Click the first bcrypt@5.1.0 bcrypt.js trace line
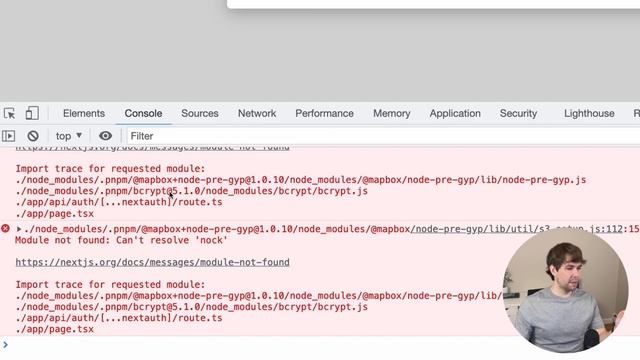 coord(191,191)
